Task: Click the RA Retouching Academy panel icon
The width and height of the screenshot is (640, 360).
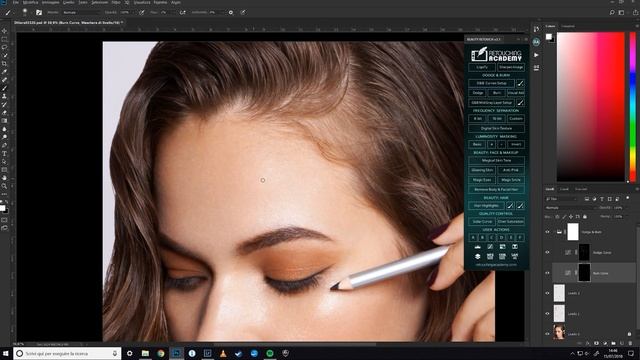Action: pyautogui.click(x=536, y=42)
